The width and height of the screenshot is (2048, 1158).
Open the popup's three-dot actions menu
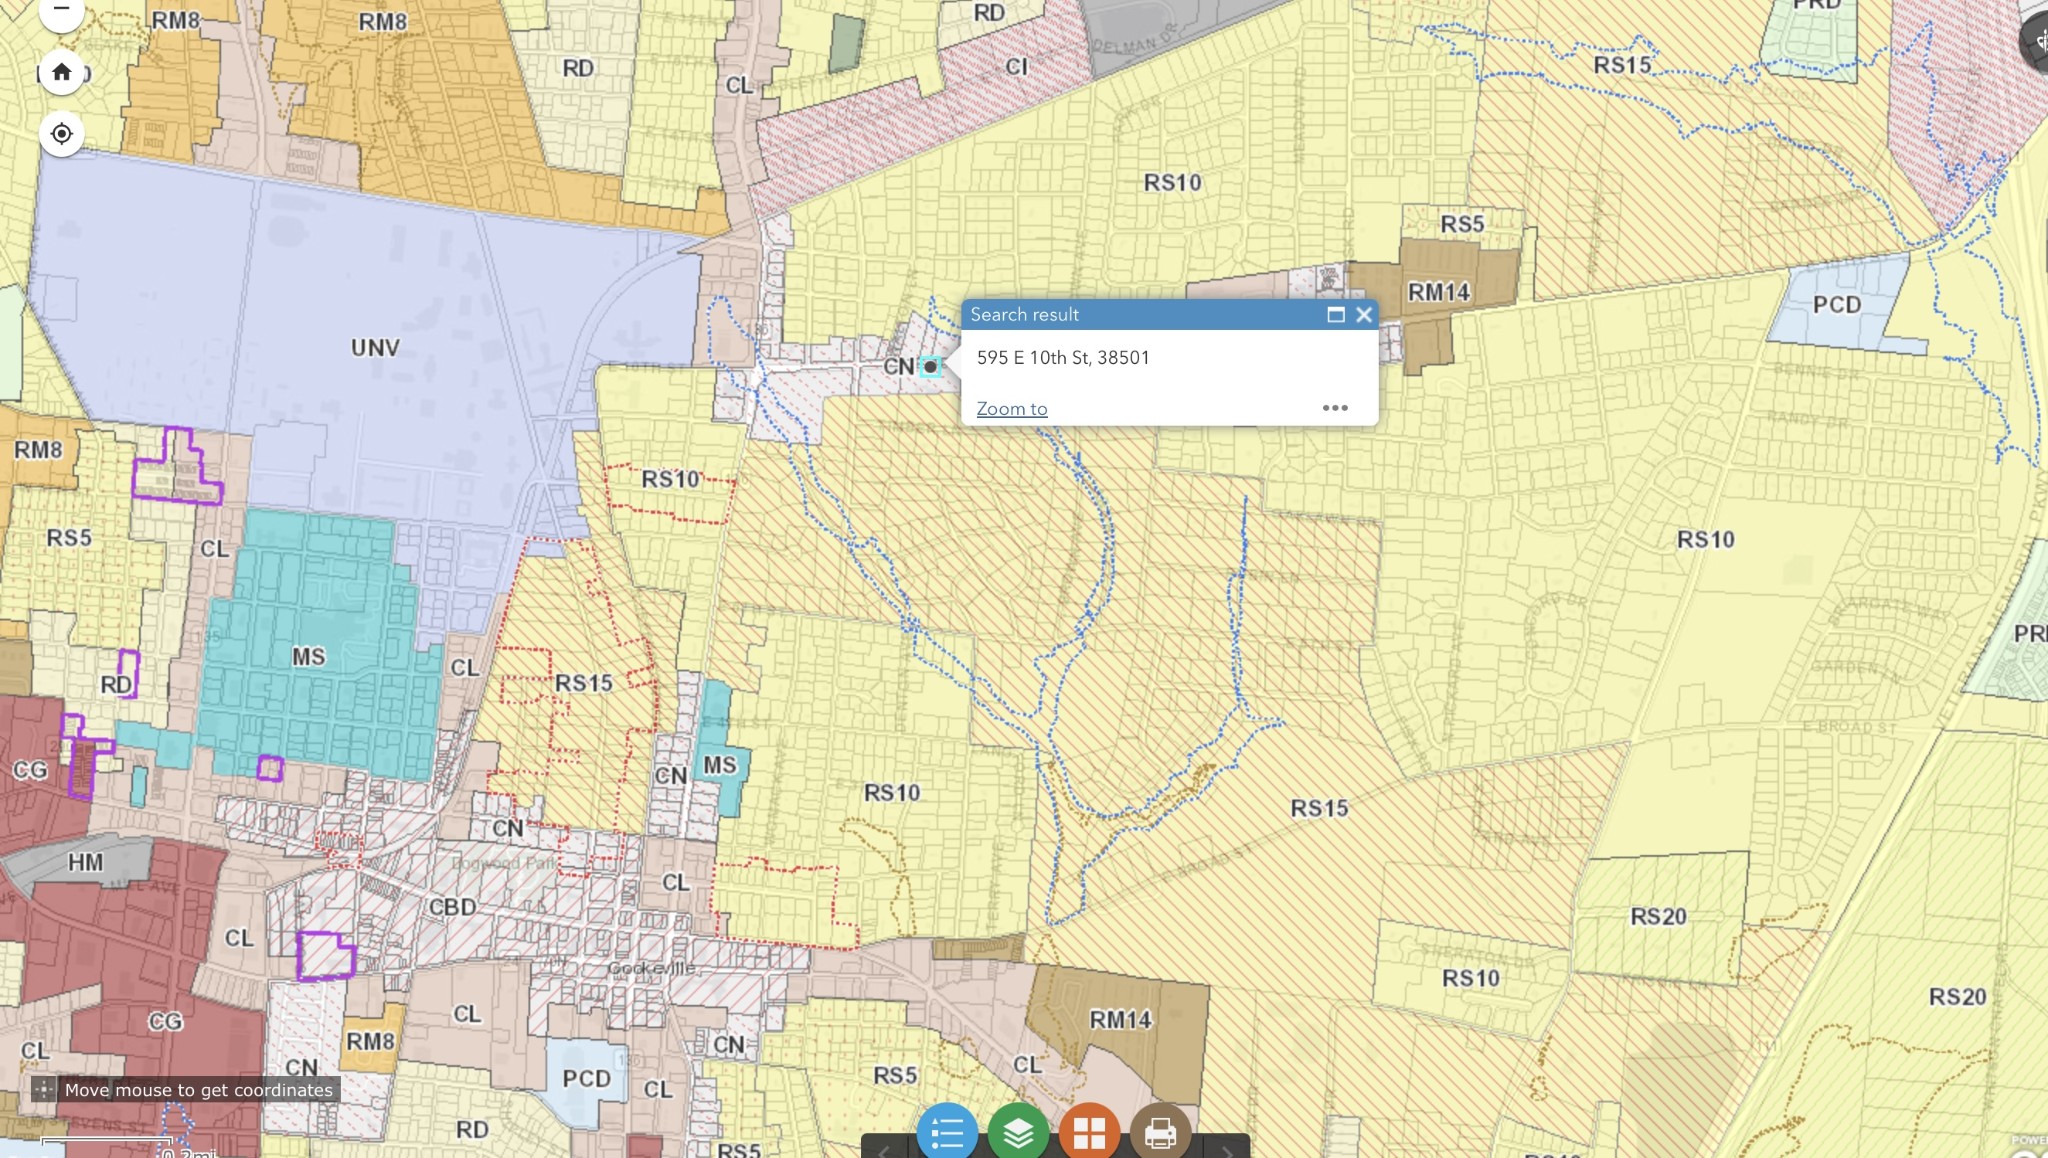click(1335, 408)
